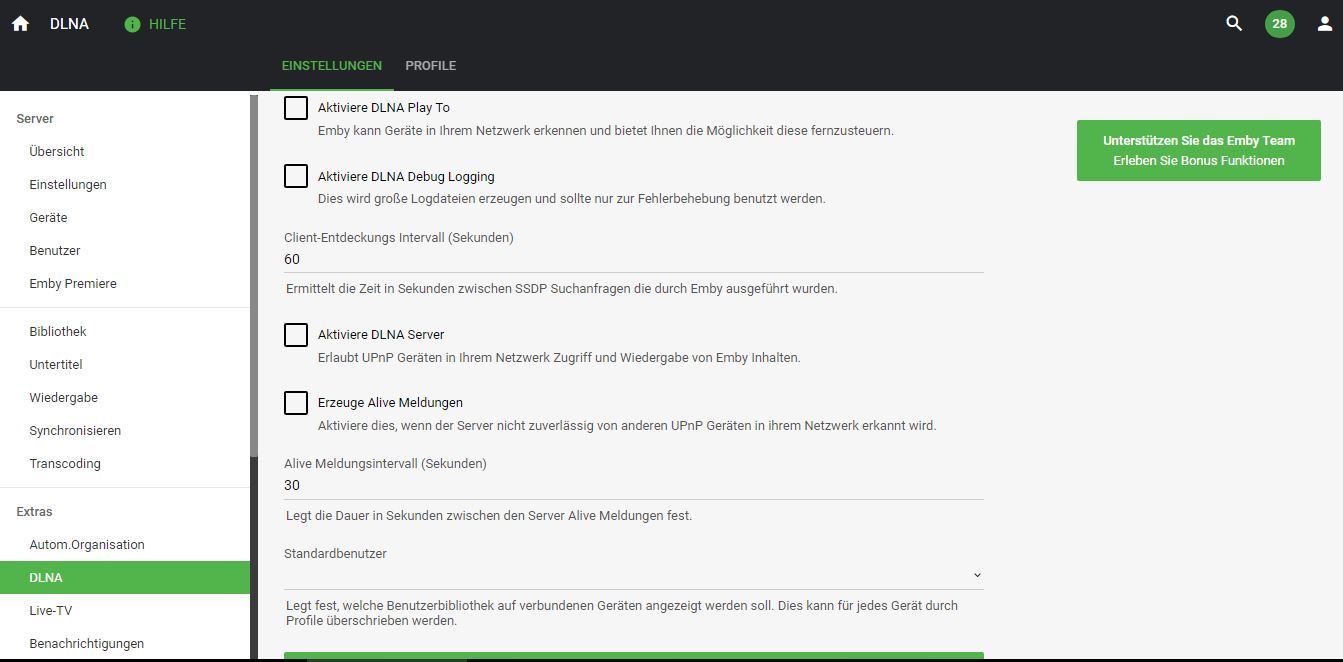
Task: Open Transcoding in the sidebar
Action: 125,464
